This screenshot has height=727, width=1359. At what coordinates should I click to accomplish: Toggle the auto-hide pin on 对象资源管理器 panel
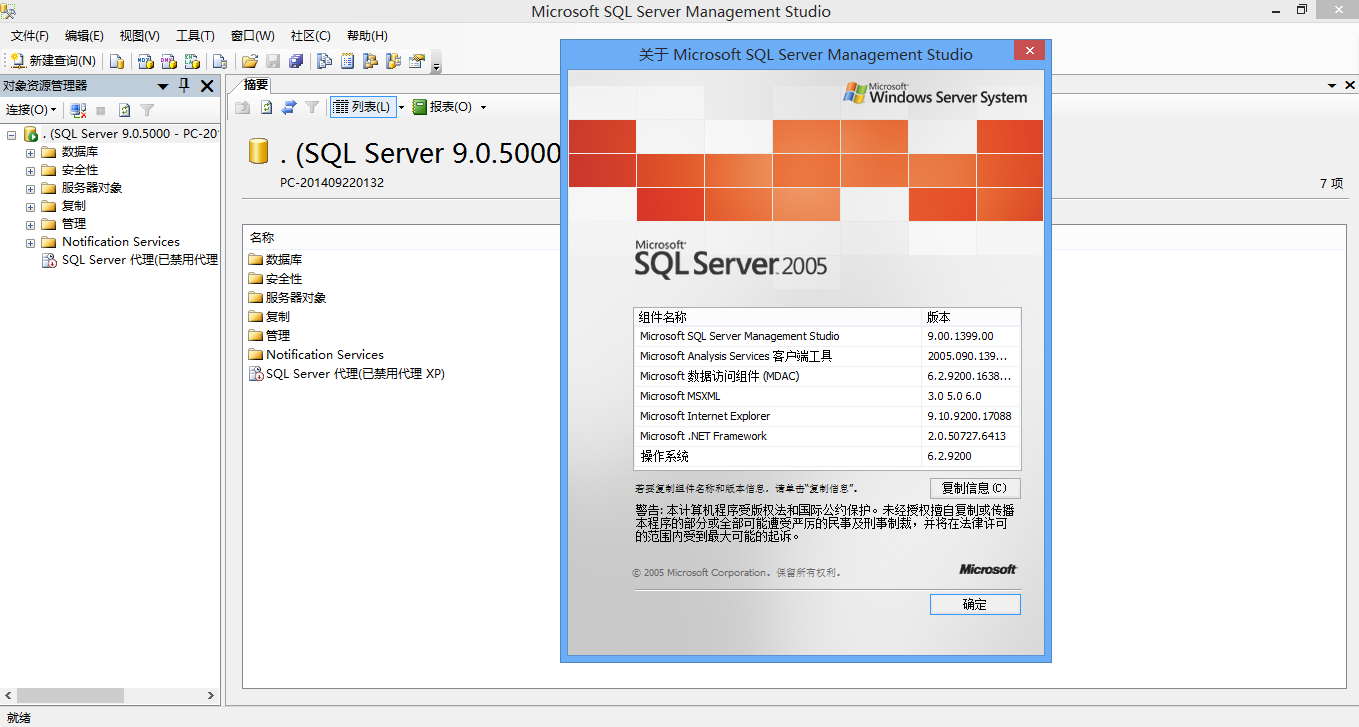click(x=184, y=86)
